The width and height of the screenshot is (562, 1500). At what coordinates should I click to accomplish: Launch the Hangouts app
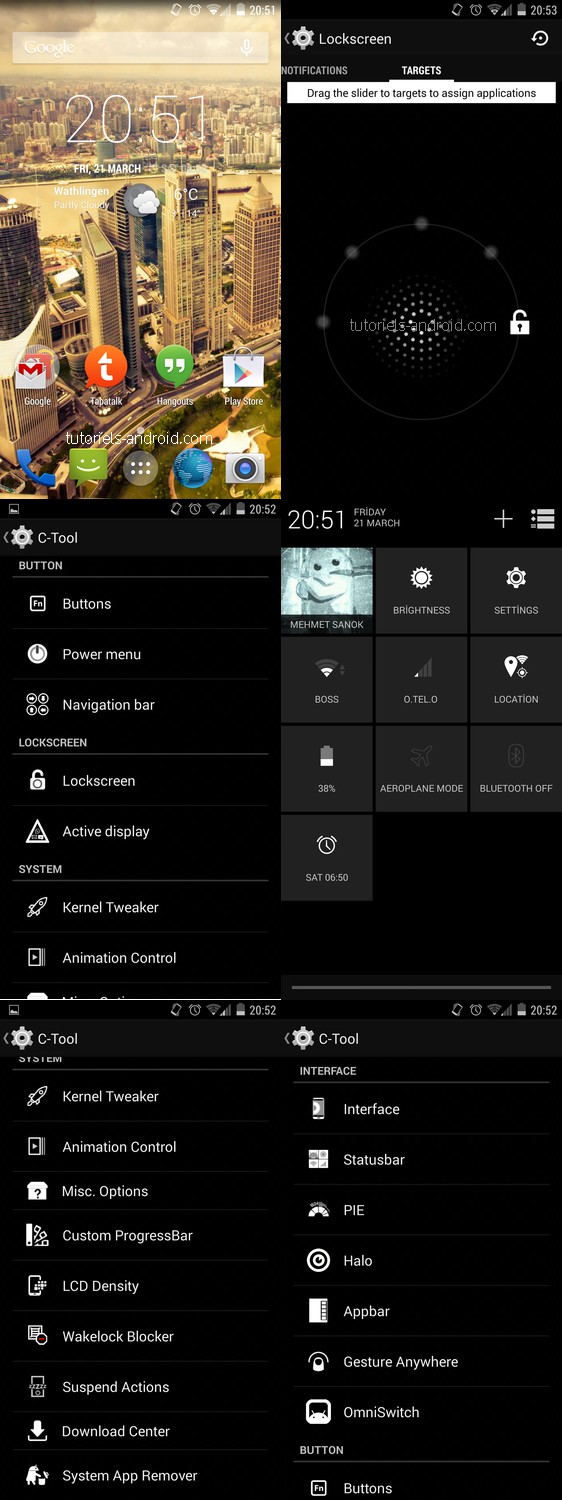point(175,375)
